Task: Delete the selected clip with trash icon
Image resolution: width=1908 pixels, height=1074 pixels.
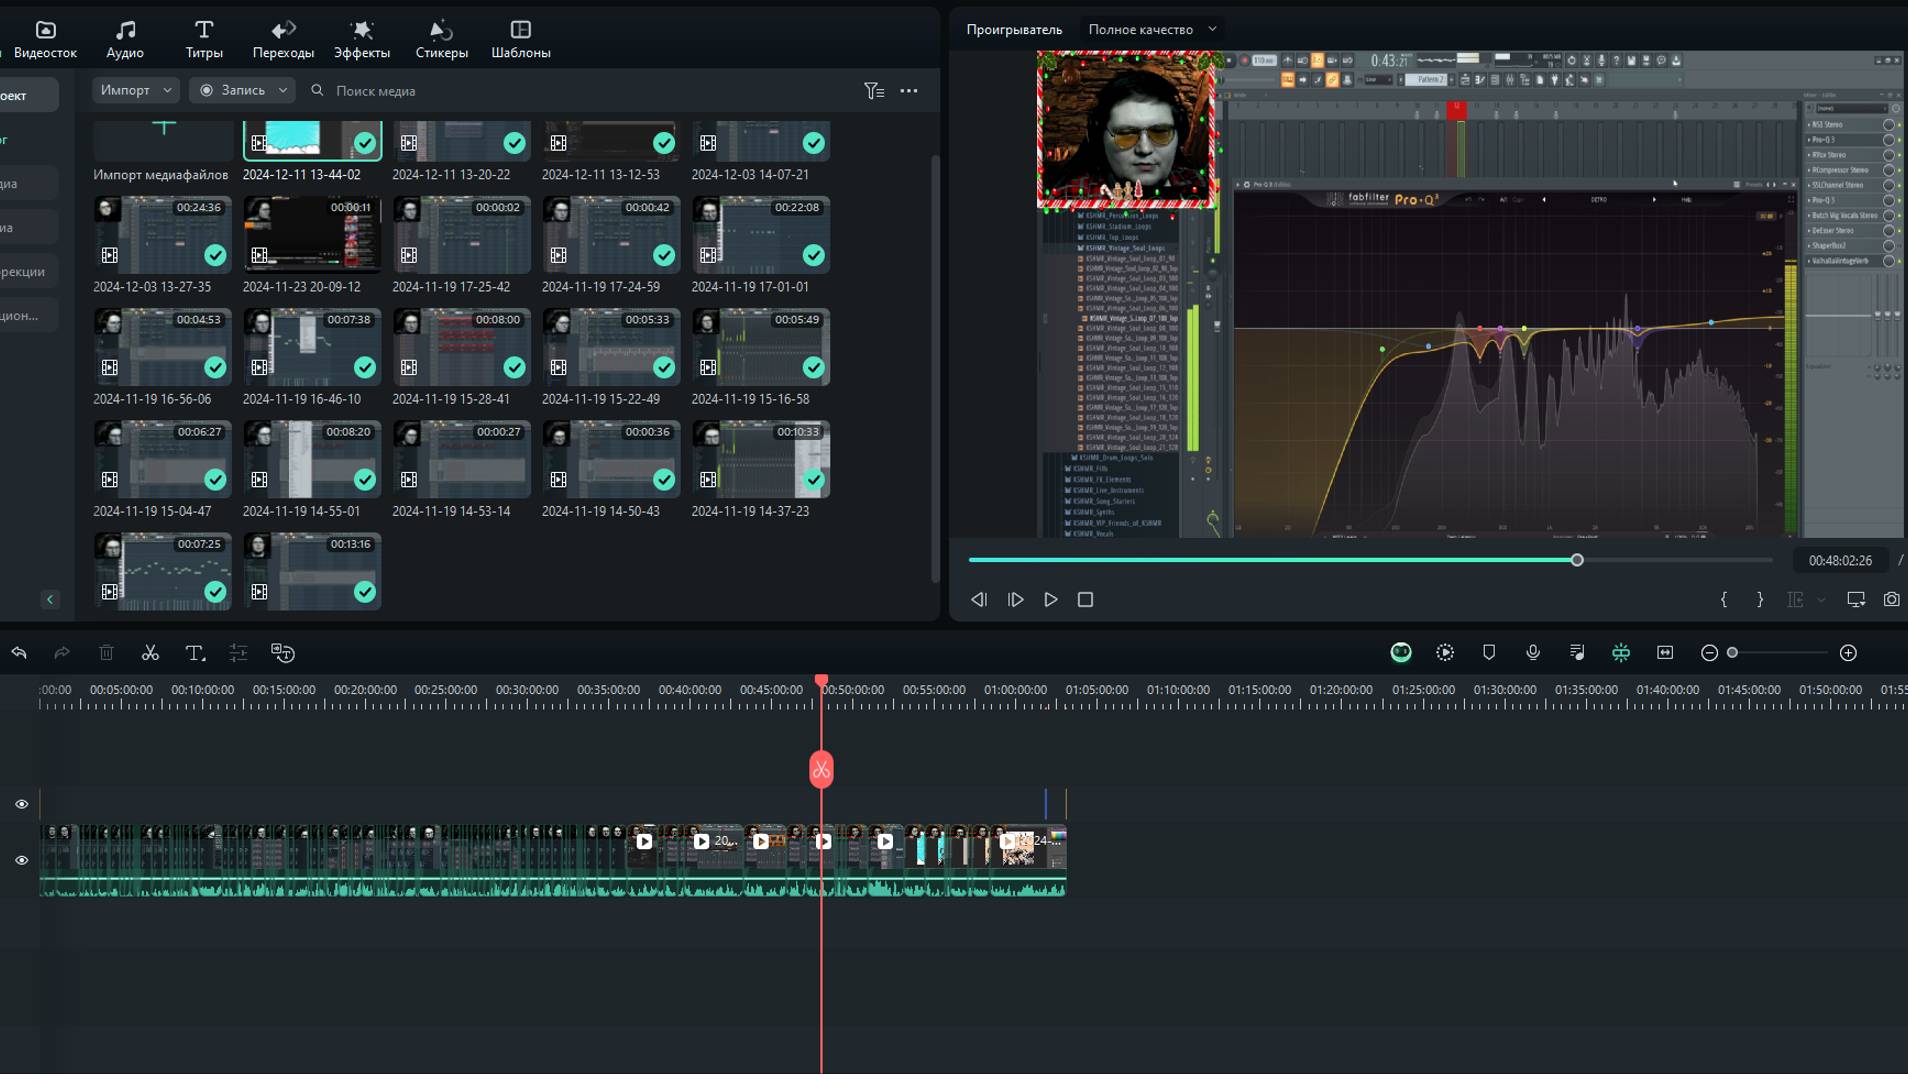Action: click(x=106, y=653)
